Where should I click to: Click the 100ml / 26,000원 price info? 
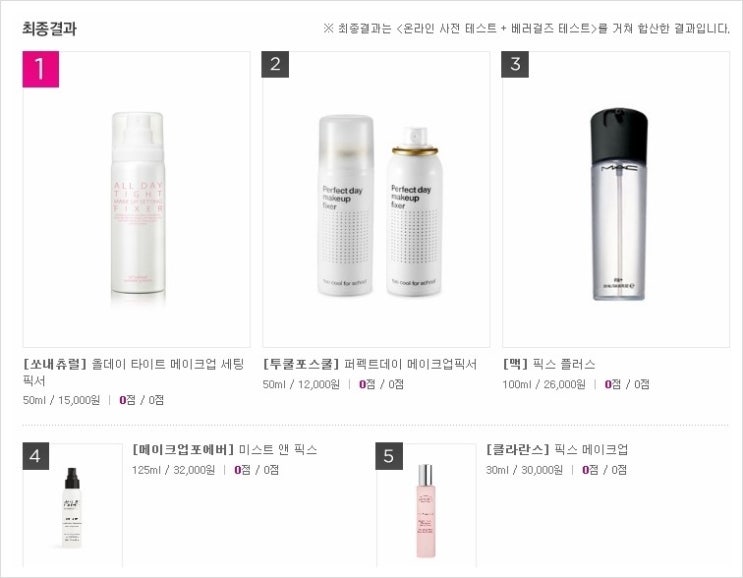tap(544, 384)
